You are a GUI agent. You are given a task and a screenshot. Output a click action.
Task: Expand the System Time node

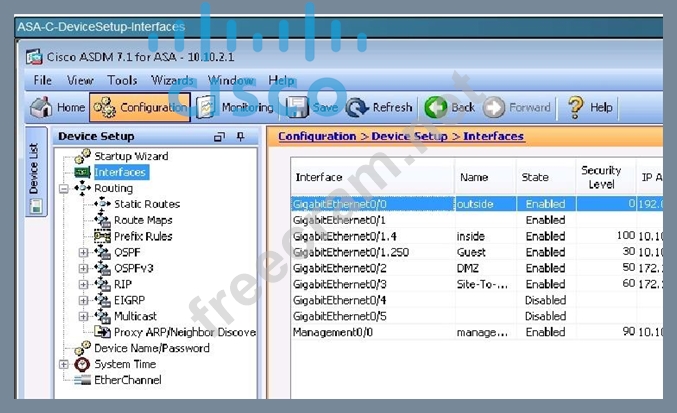coord(65,364)
